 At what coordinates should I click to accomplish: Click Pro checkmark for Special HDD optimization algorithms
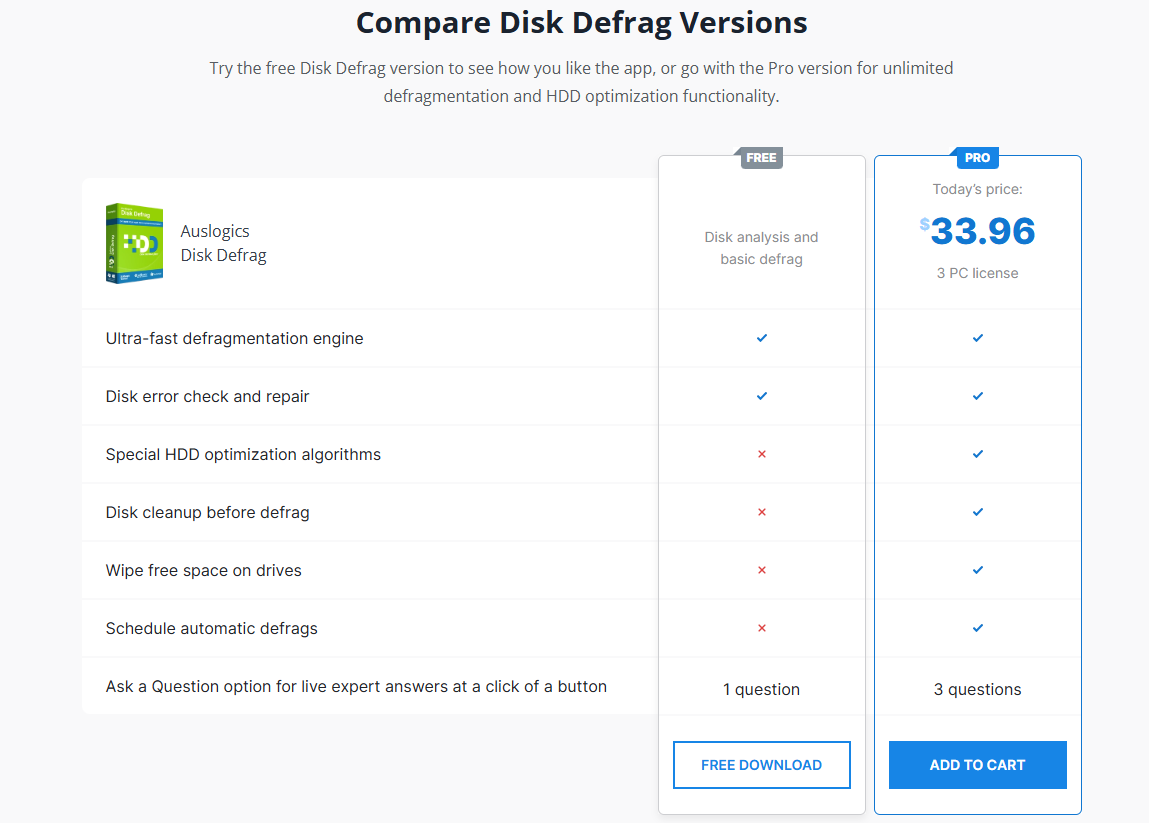[x=978, y=455]
